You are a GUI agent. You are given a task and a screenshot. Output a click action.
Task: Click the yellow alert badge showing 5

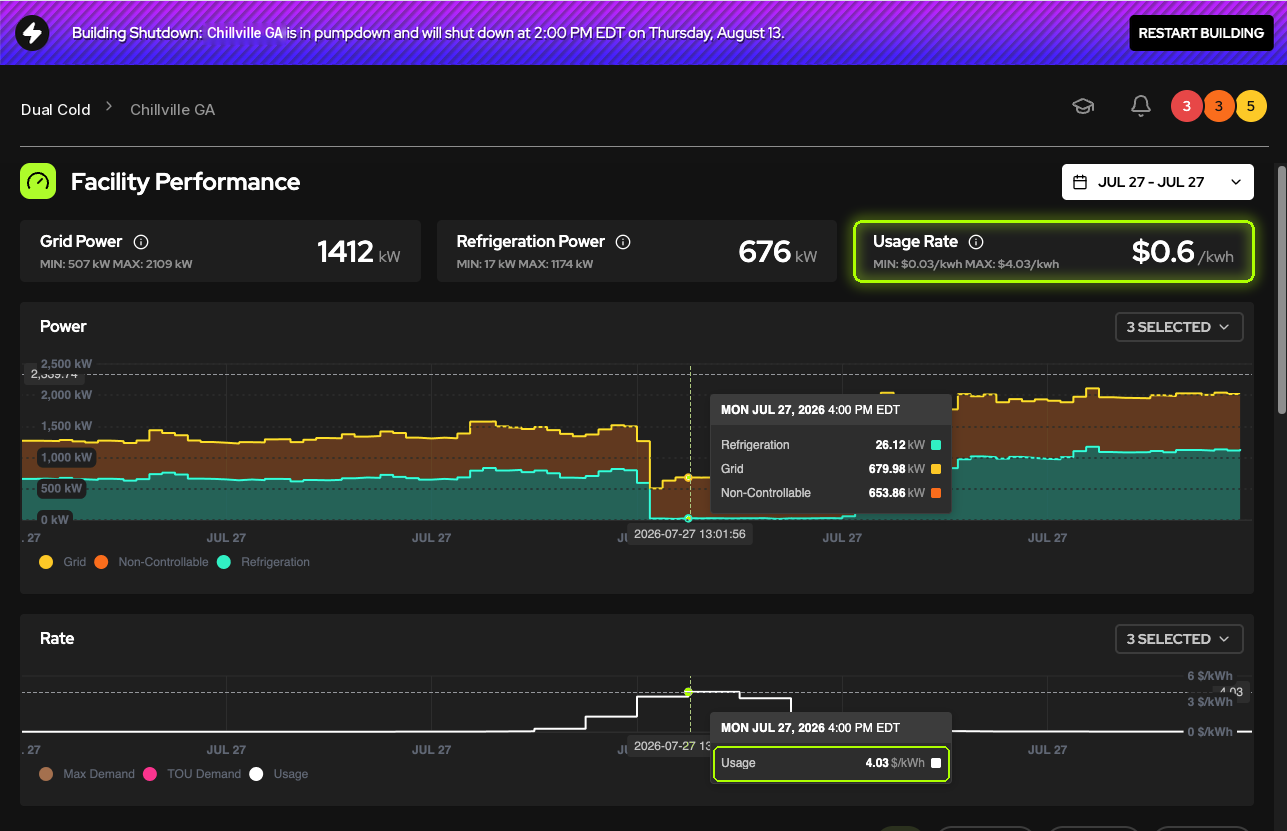[x=1251, y=106]
